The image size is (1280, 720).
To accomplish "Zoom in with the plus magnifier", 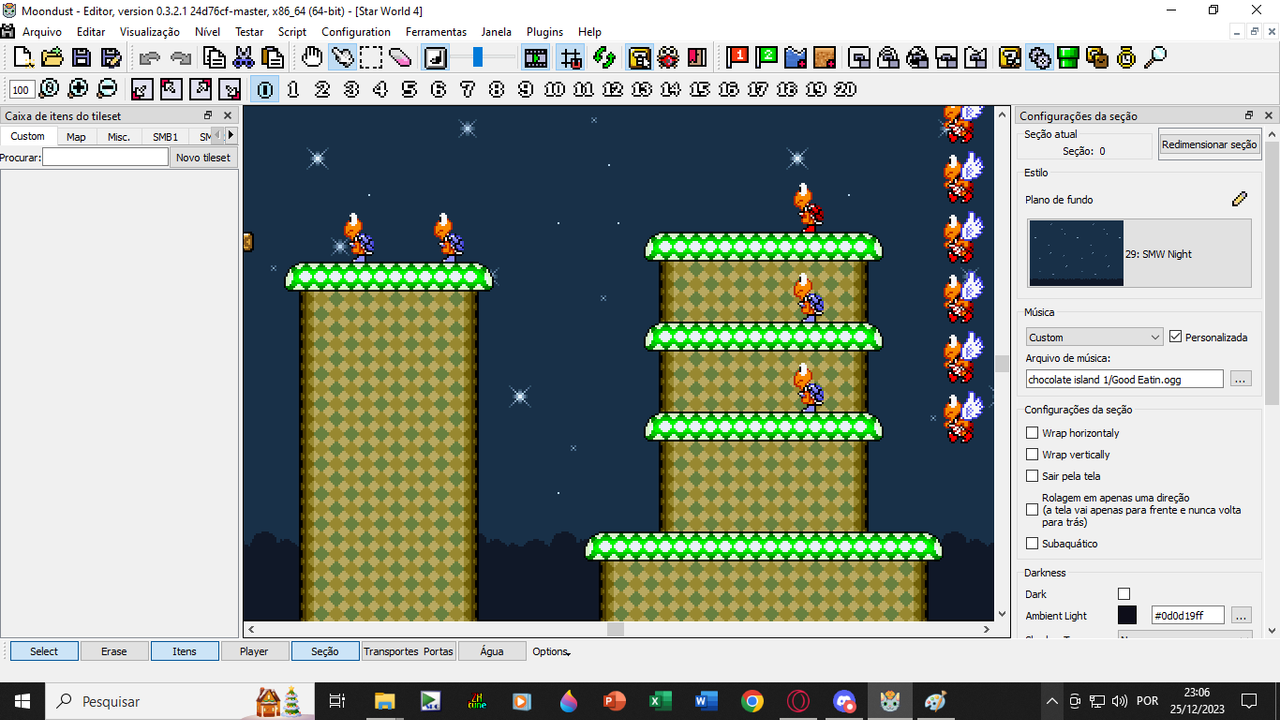I will (x=78, y=89).
